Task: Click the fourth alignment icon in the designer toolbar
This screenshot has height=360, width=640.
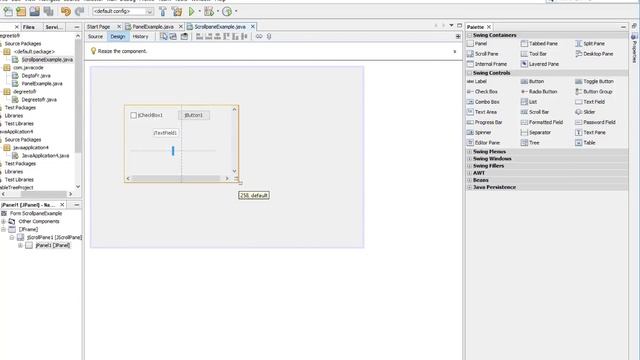Action: pos(227,36)
